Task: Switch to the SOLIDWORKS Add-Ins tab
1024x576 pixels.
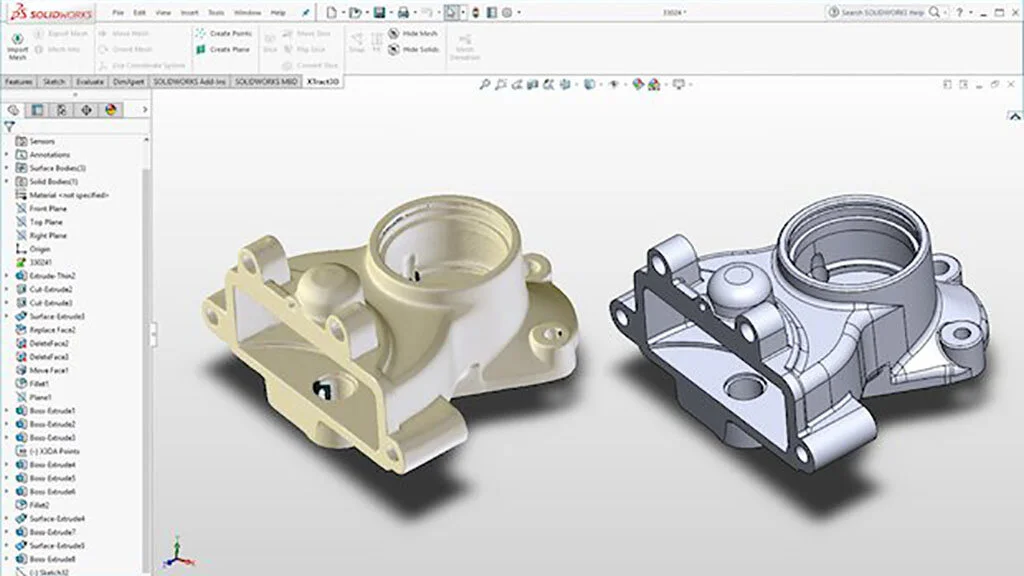Action: pos(189,82)
